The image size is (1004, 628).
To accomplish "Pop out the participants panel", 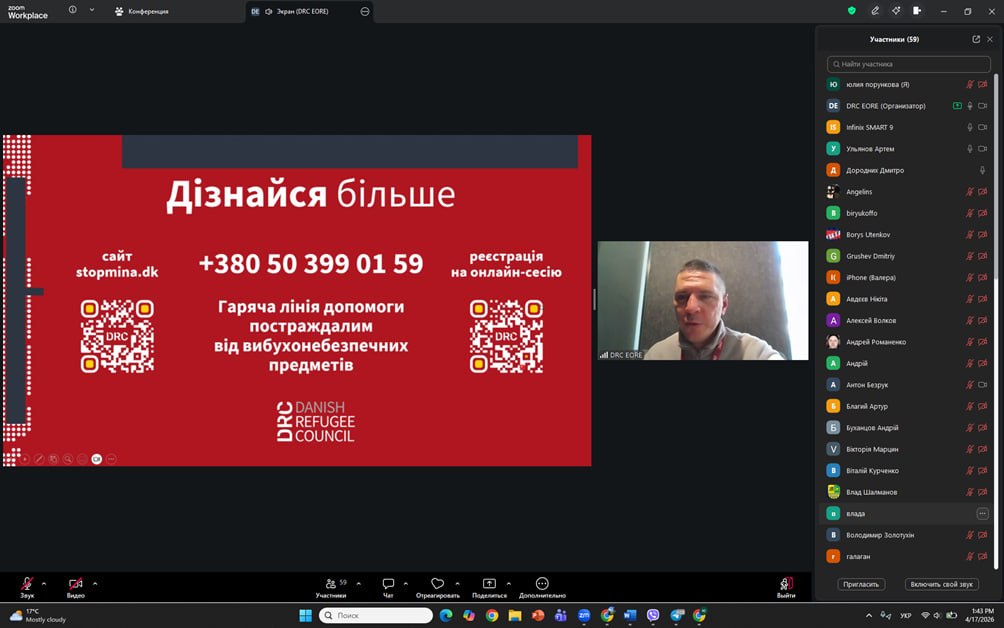I will point(976,39).
